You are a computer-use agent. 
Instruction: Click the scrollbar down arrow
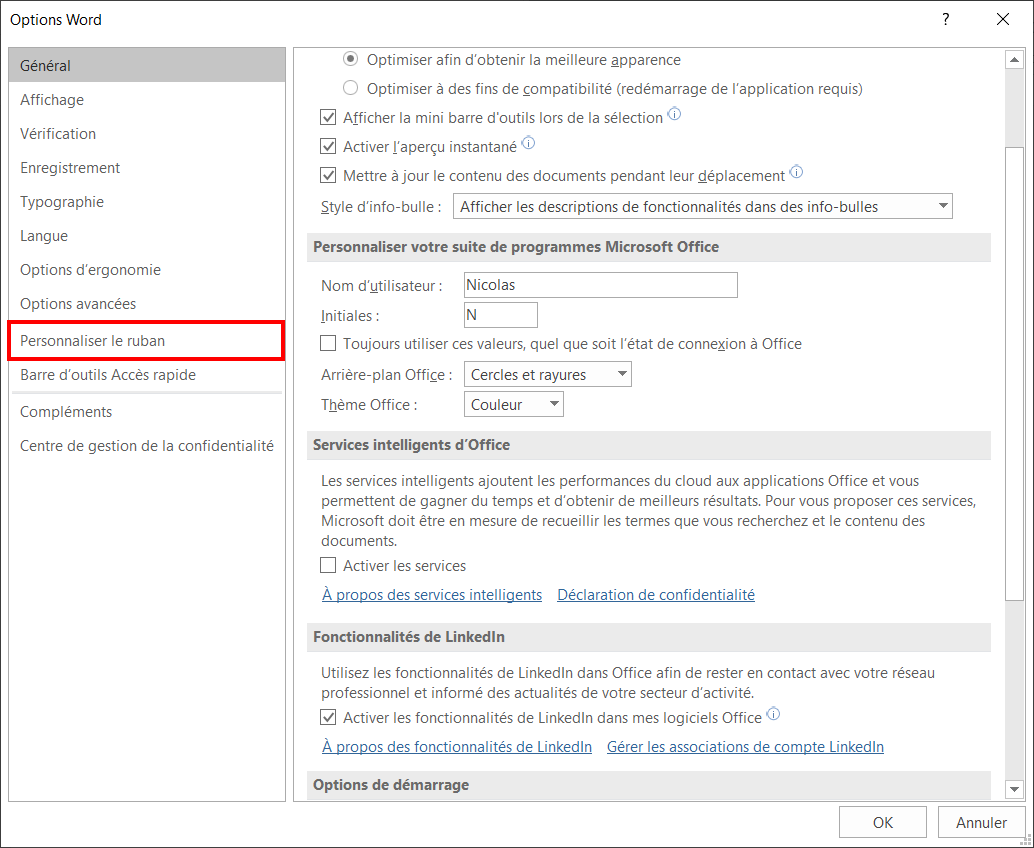pos(1014,789)
